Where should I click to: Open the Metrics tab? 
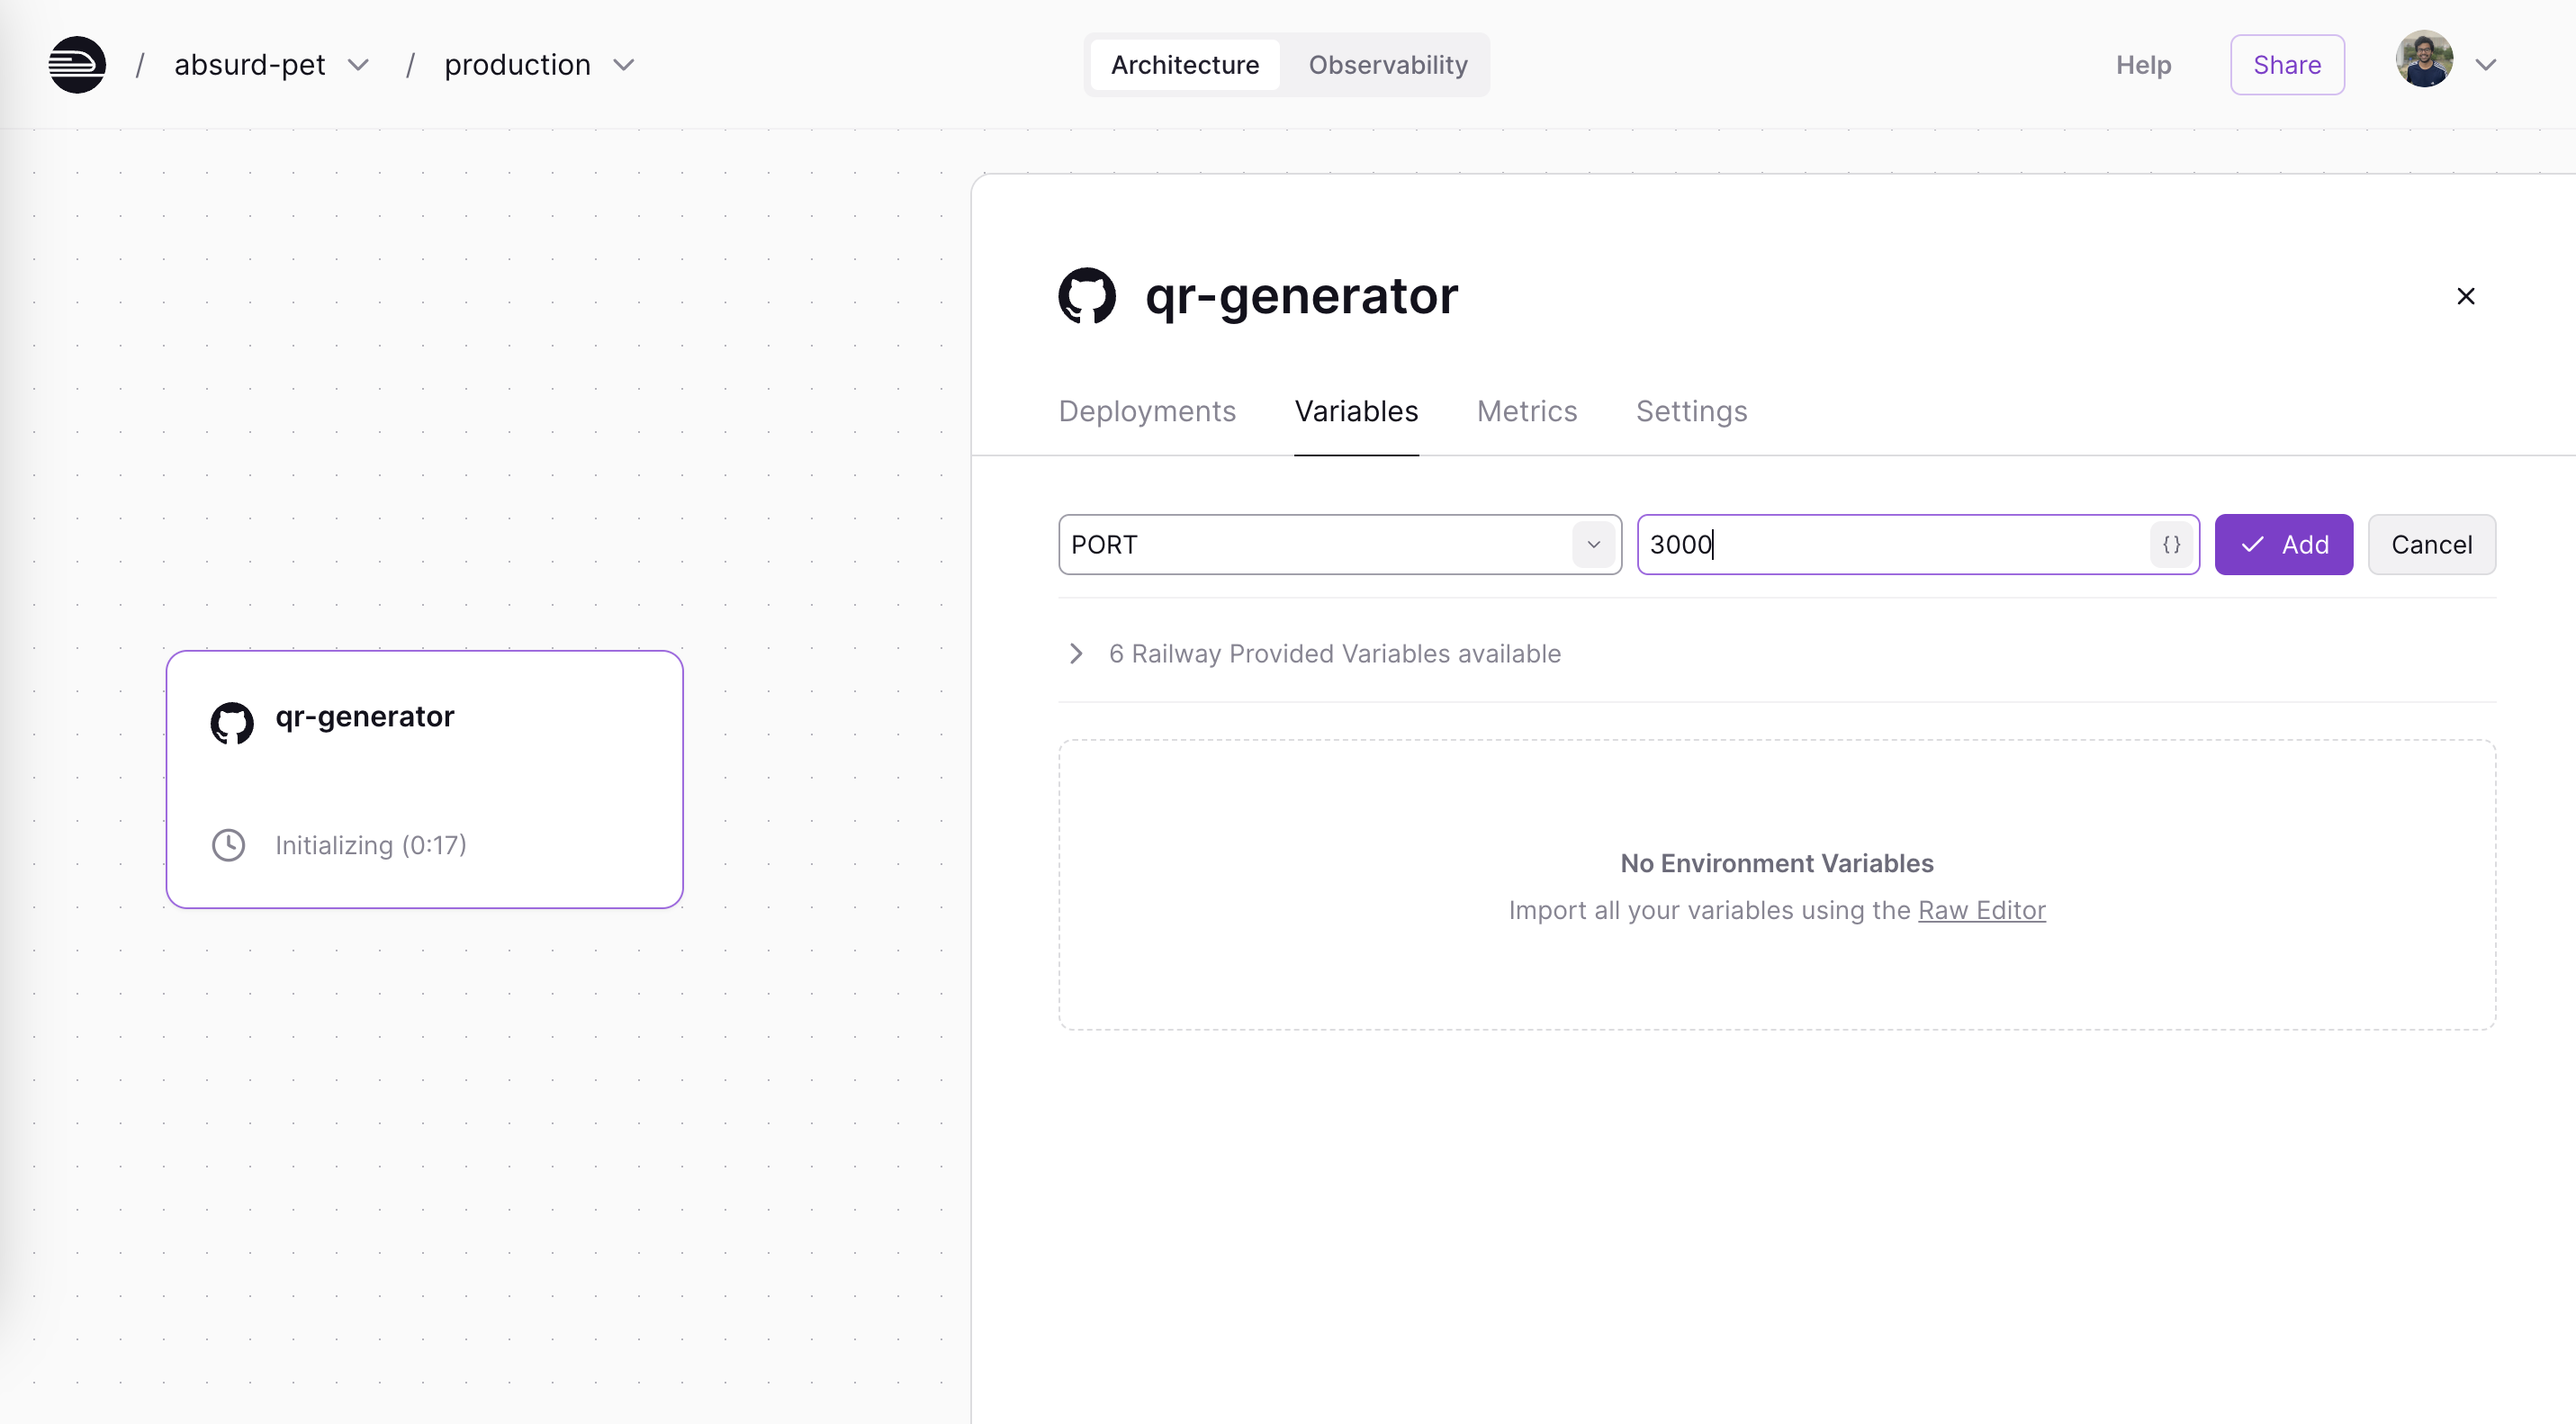coord(1526,411)
